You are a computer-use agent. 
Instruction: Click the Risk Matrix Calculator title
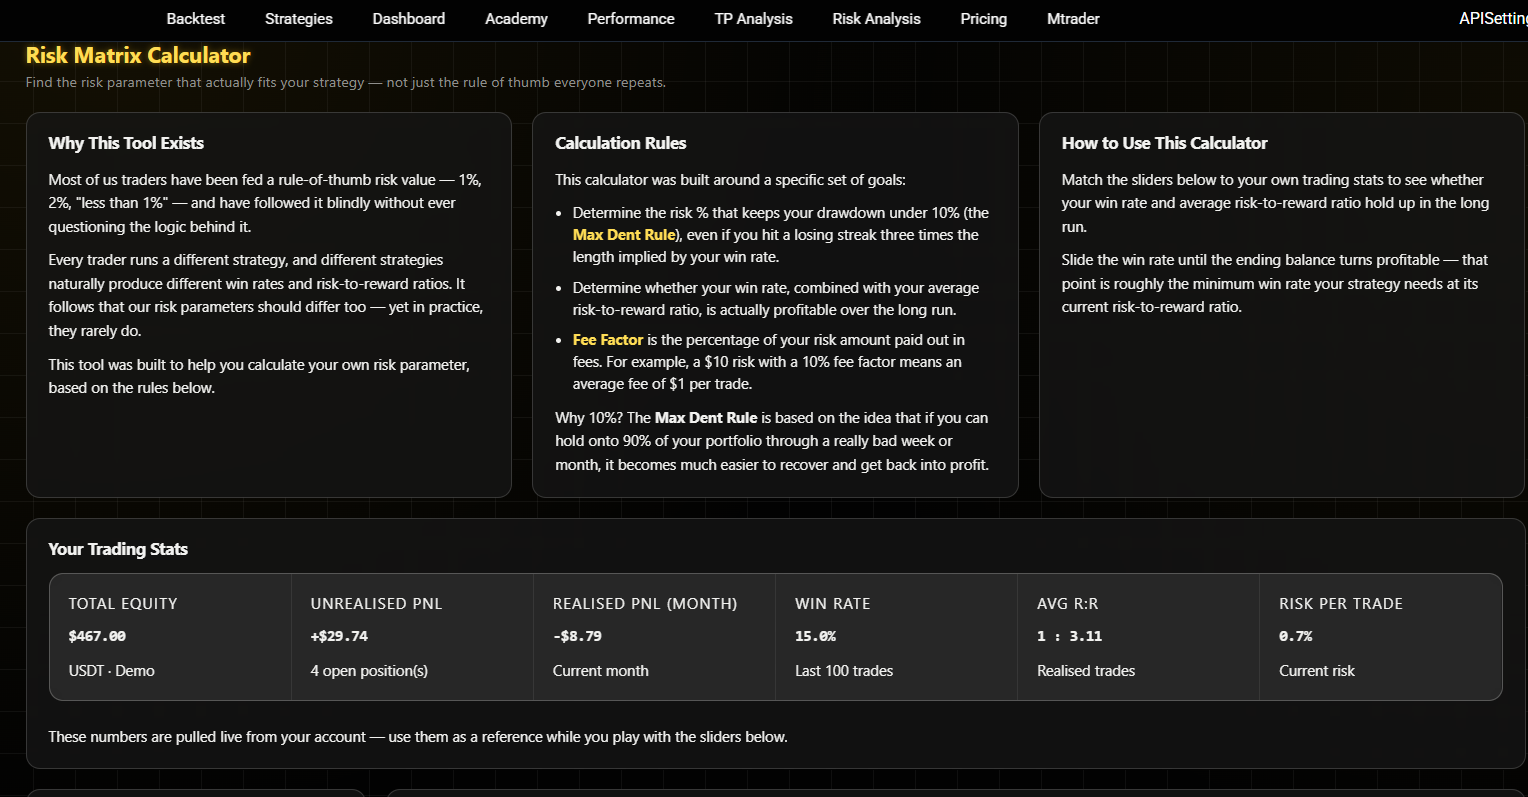click(138, 56)
